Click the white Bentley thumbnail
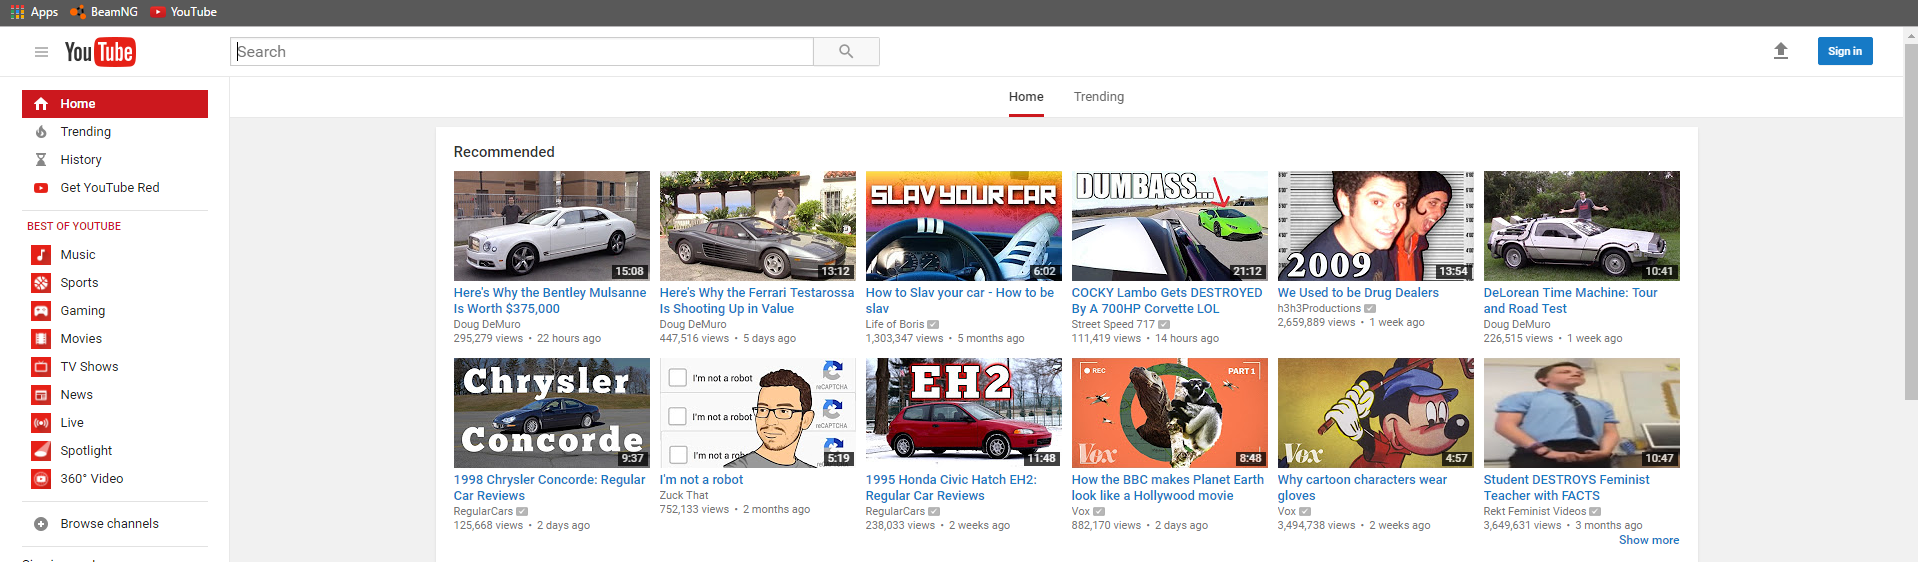This screenshot has width=1918, height=562. pyautogui.click(x=552, y=226)
